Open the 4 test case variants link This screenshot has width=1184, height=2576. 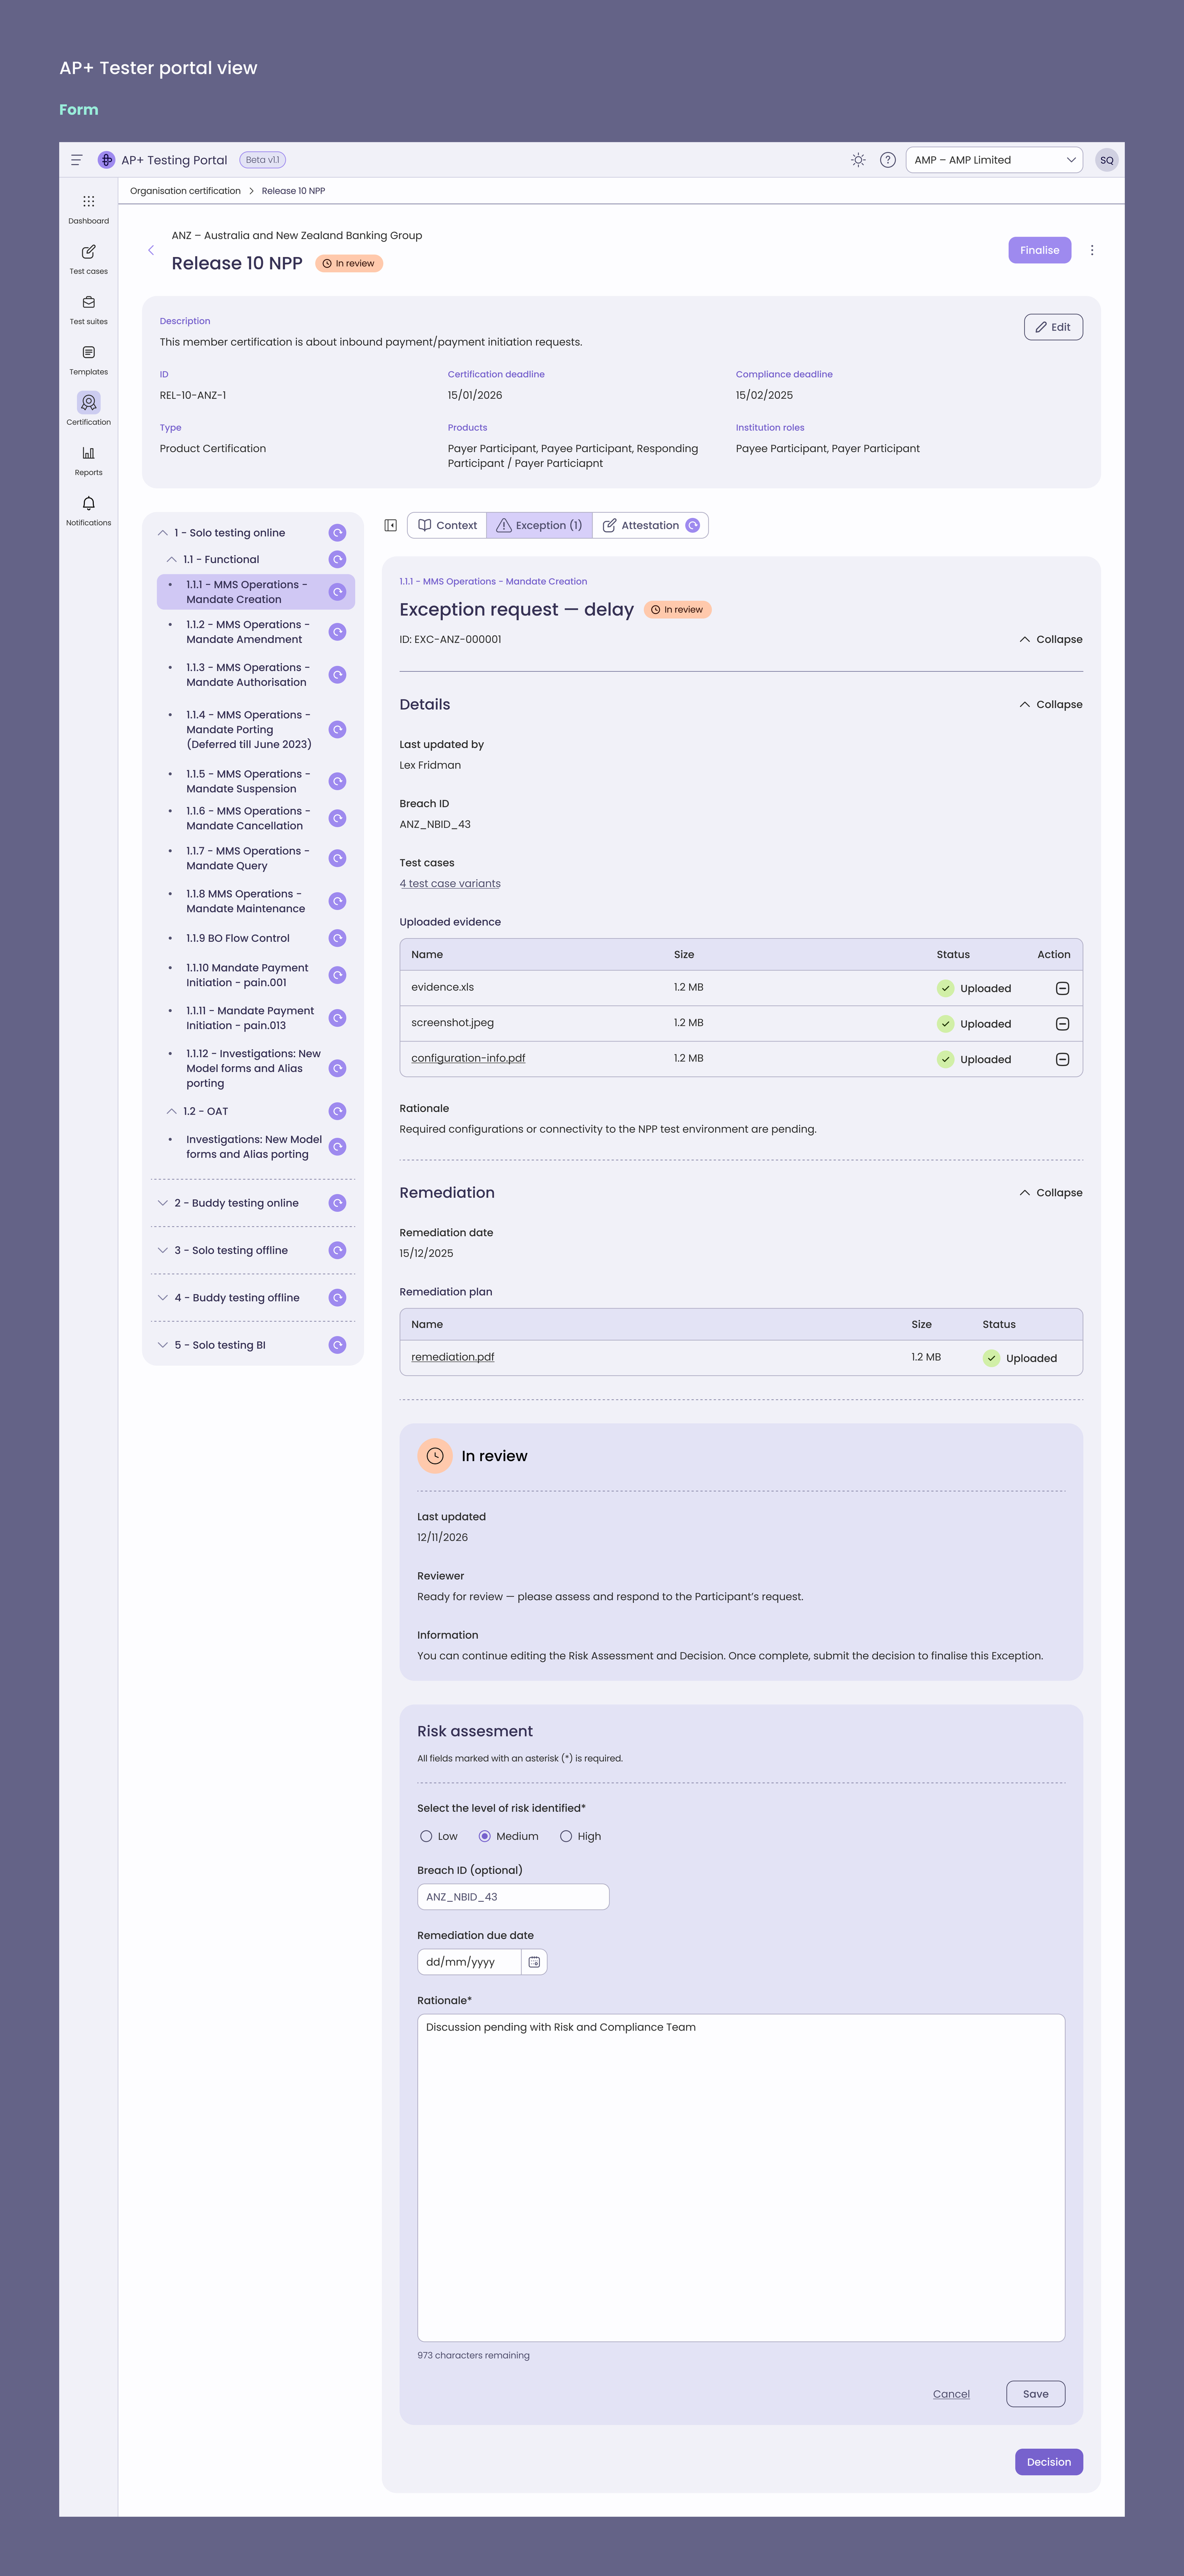point(450,883)
